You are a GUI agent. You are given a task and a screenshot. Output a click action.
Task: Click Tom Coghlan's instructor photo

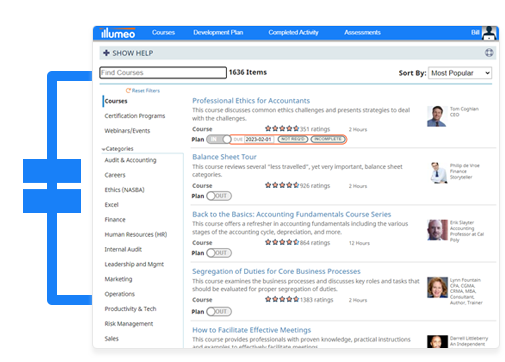click(437, 116)
